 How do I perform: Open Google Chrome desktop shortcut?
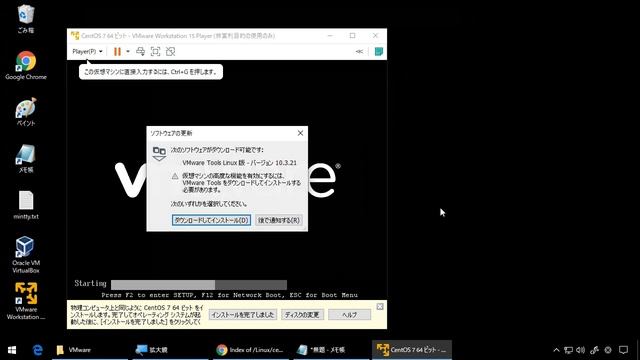(x=26, y=65)
